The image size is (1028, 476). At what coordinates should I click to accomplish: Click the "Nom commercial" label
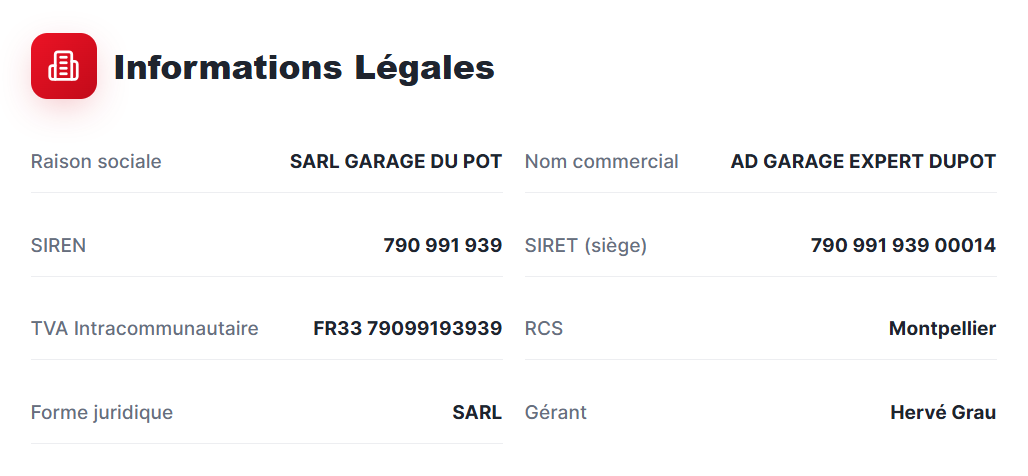tap(601, 161)
